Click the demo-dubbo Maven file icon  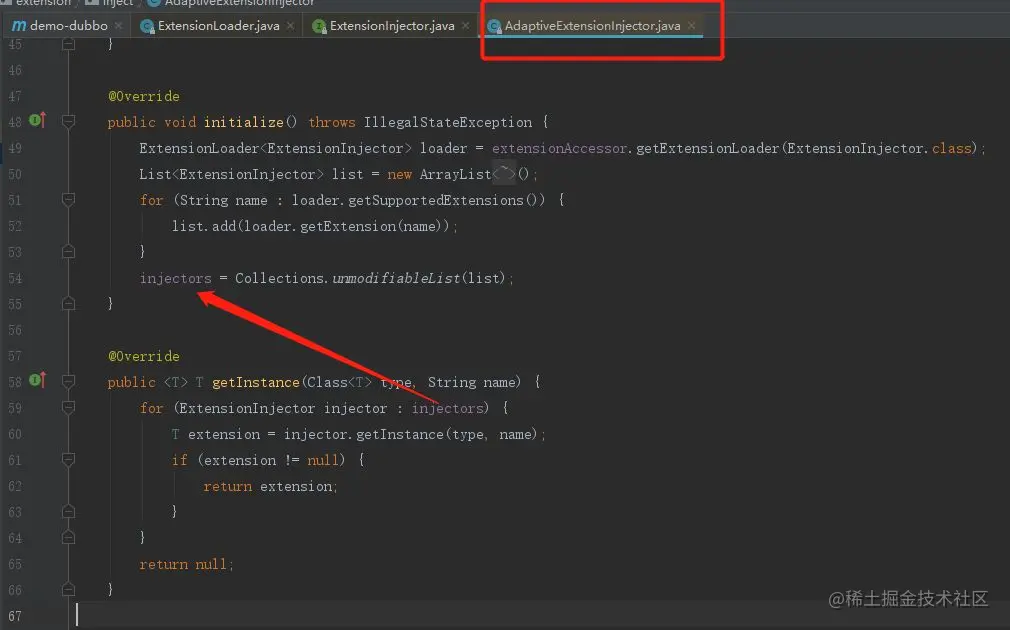[x=19, y=26]
